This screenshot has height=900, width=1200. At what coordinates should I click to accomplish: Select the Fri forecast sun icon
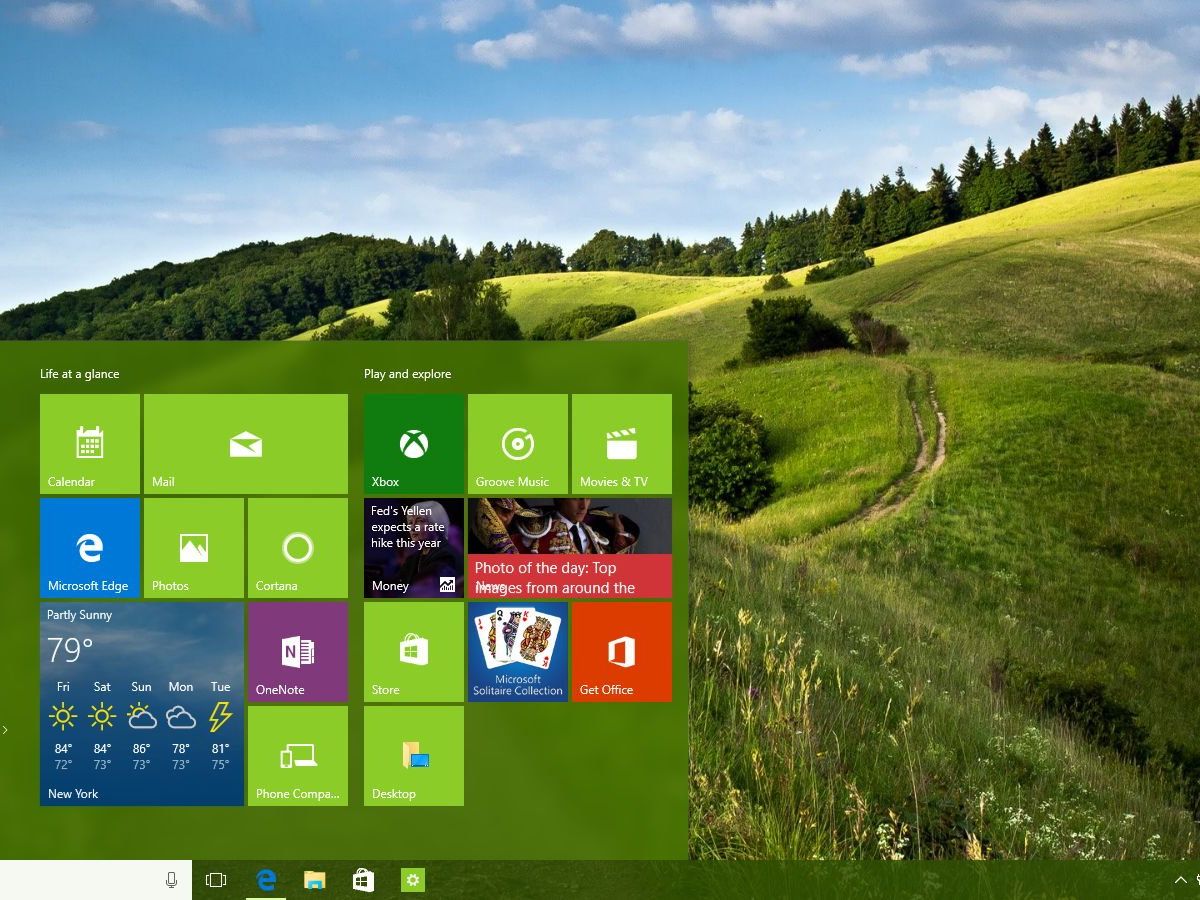pos(63,716)
